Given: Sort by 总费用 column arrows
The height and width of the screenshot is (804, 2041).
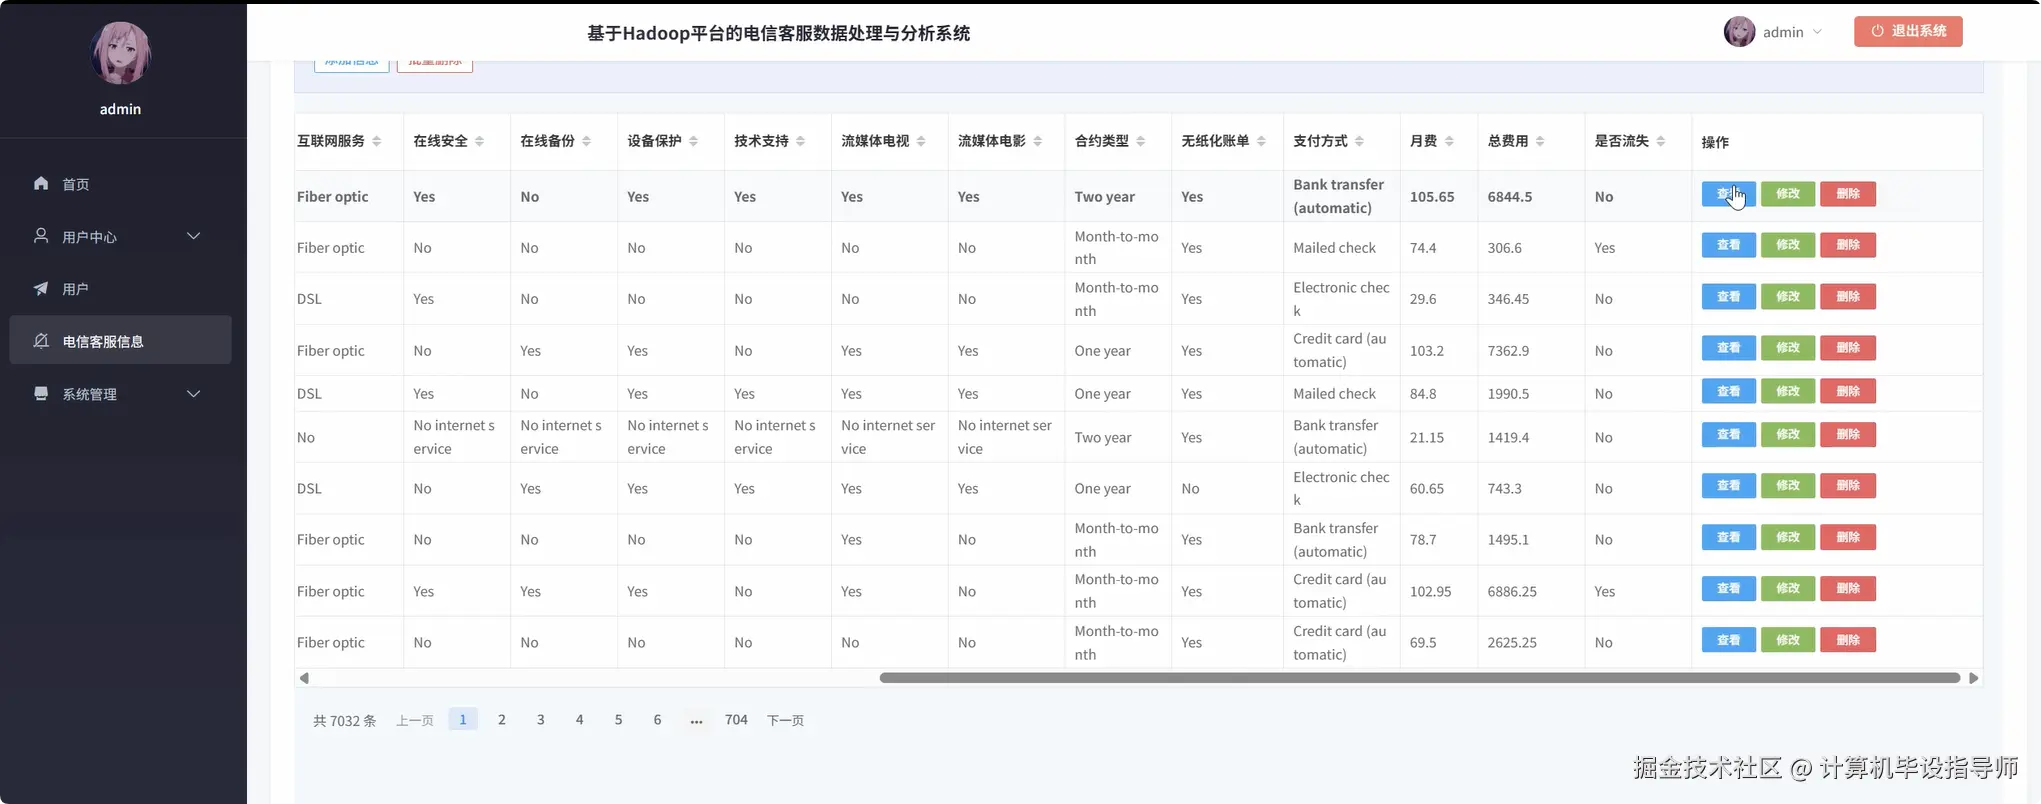Looking at the screenshot, I should (x=1541, y=141).
